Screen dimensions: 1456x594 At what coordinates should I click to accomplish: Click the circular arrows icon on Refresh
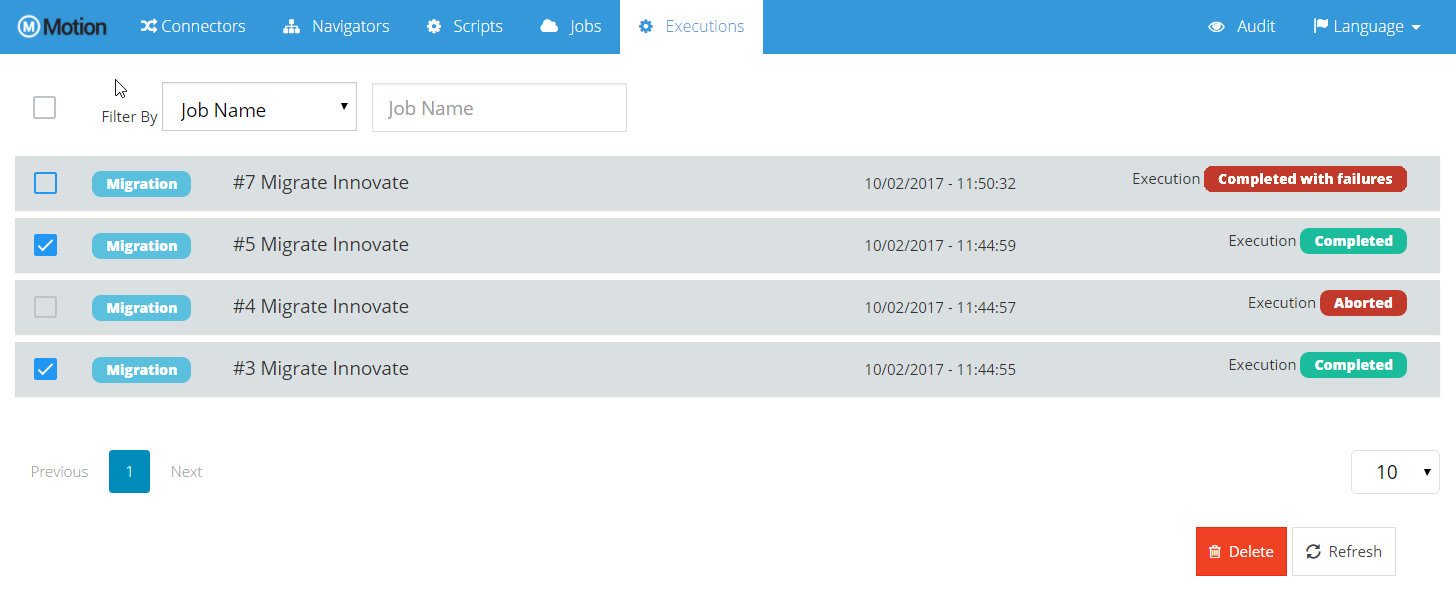click(1314, 552)
